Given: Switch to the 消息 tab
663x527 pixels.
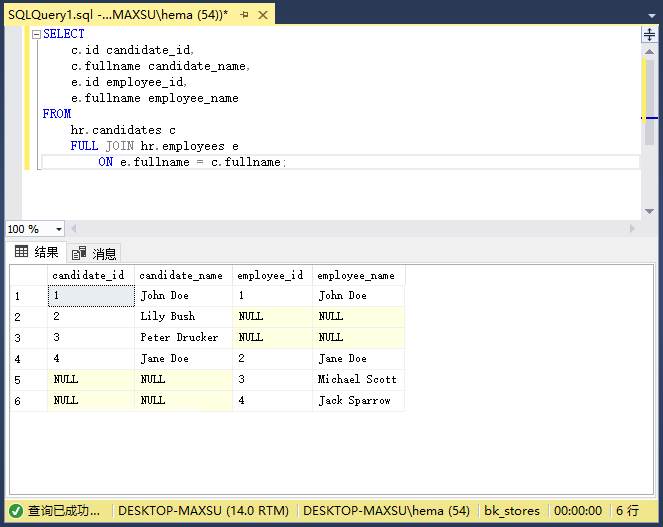Looking at the screenshot, I should [x=94, y=253].
